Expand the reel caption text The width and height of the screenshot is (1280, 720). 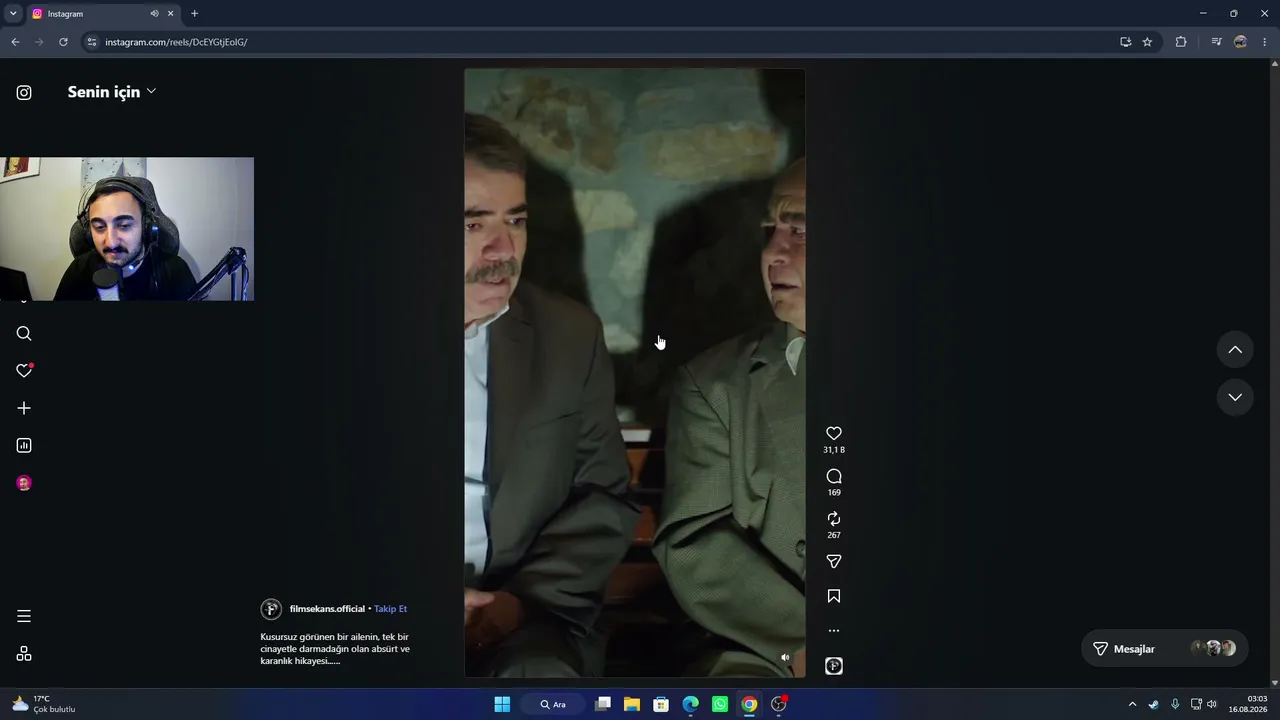pyautogui.click(x=335, y=649)
